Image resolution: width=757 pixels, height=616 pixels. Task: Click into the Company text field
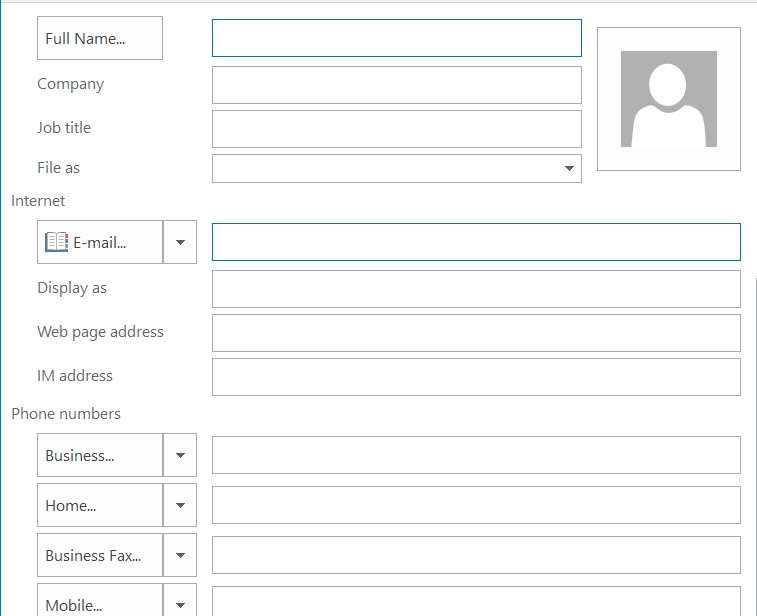coord(396,85)
